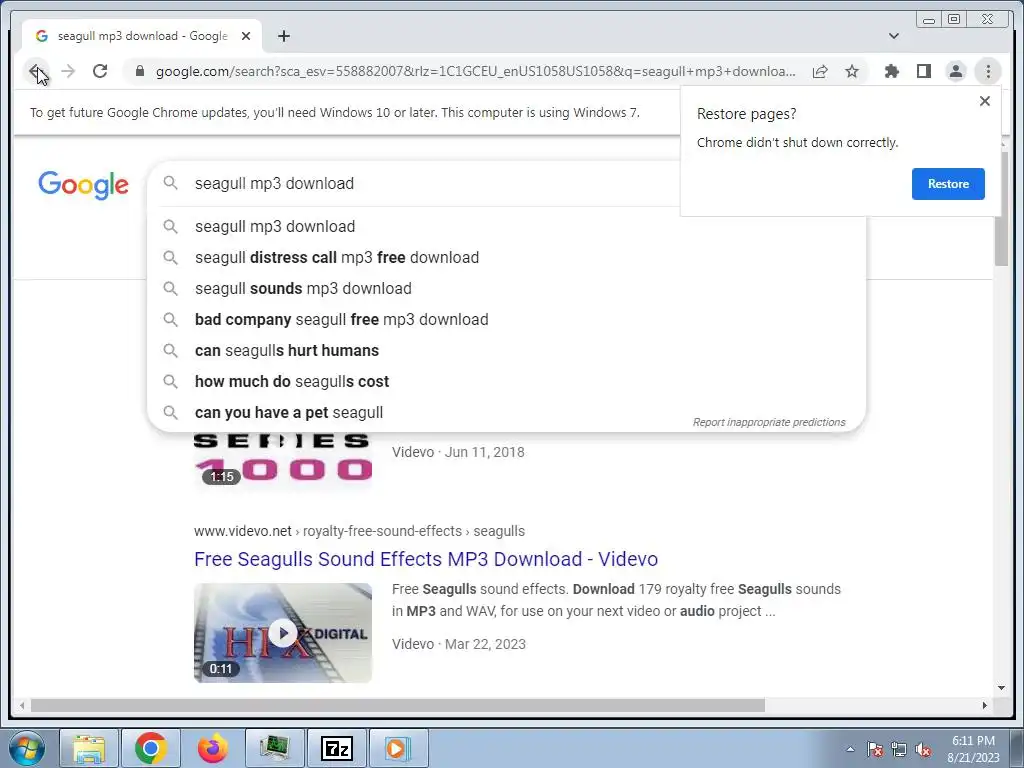This screenshot has height=768, width=1024.
Task: Click the blue Restore button
Action: tap(948, 184)
